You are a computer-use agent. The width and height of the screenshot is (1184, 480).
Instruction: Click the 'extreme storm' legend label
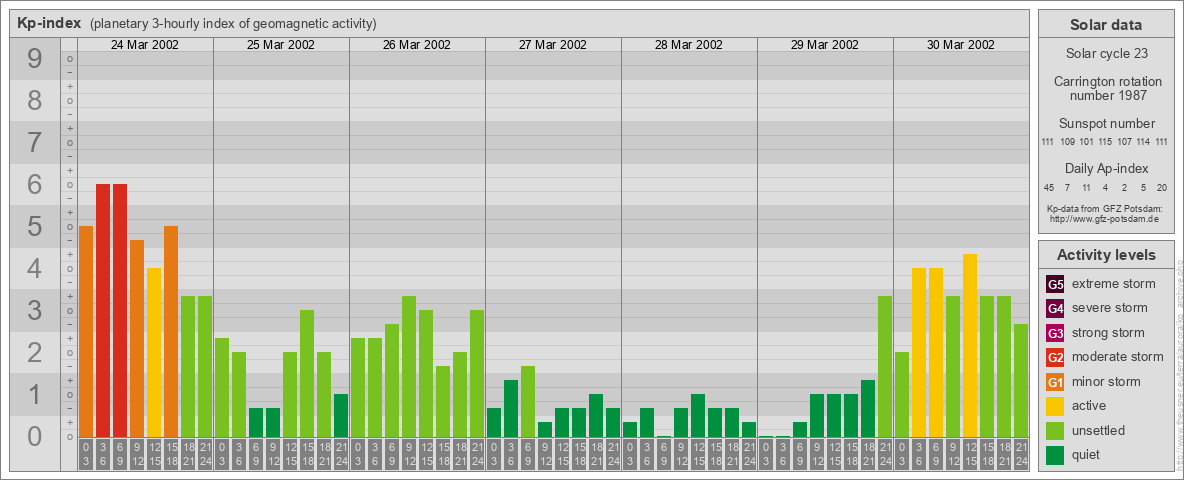pyautogui.click(x=1114, y=284)
